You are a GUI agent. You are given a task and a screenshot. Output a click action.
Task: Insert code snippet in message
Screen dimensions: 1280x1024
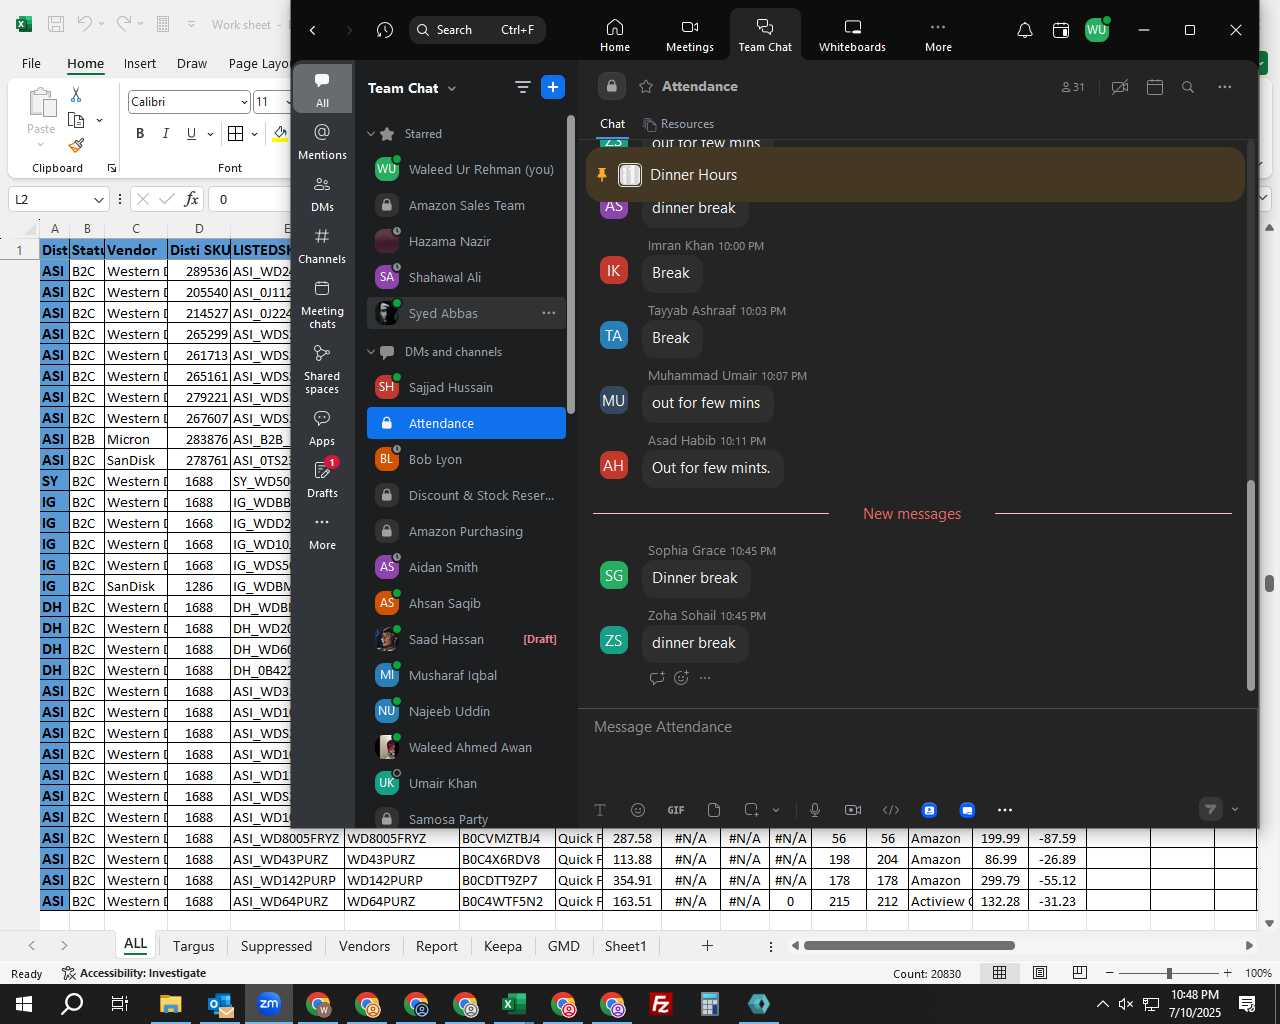[x=891, y=810]
